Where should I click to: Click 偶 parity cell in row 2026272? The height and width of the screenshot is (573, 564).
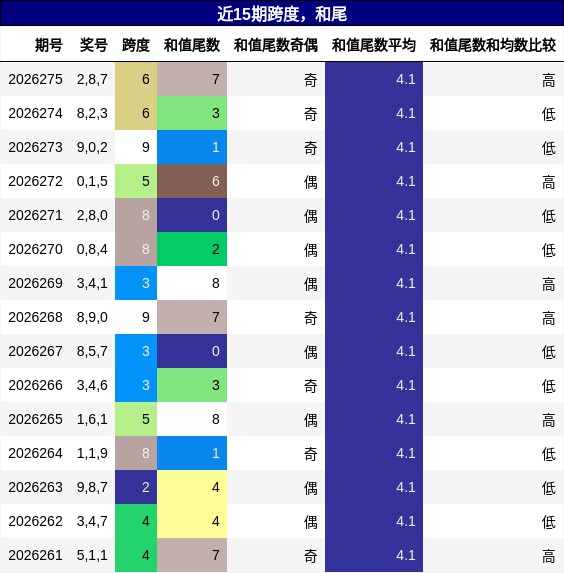tap(276, 181)
